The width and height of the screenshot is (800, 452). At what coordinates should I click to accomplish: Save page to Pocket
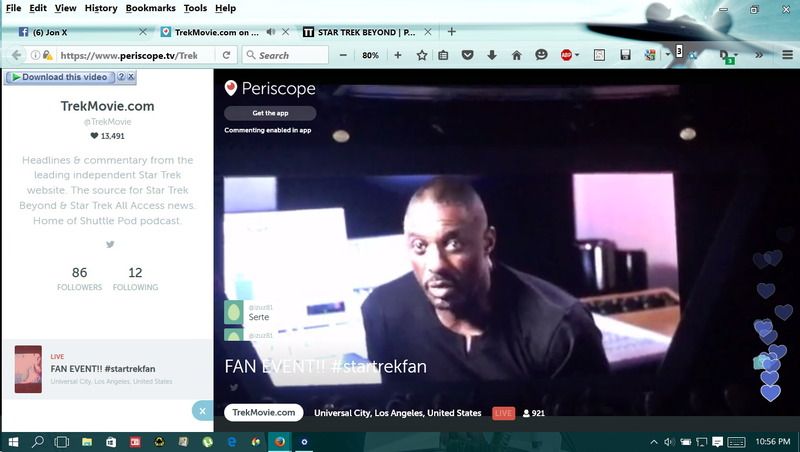pos(467,55)
